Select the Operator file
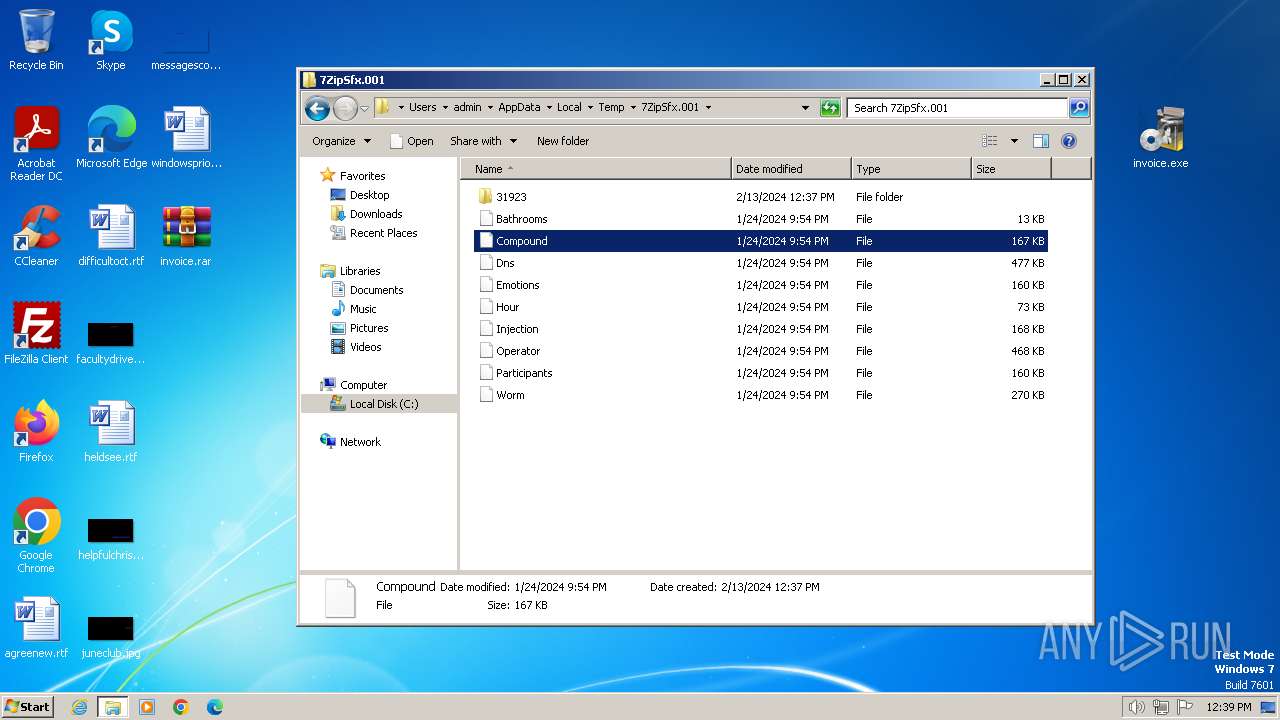 point(760,351)
